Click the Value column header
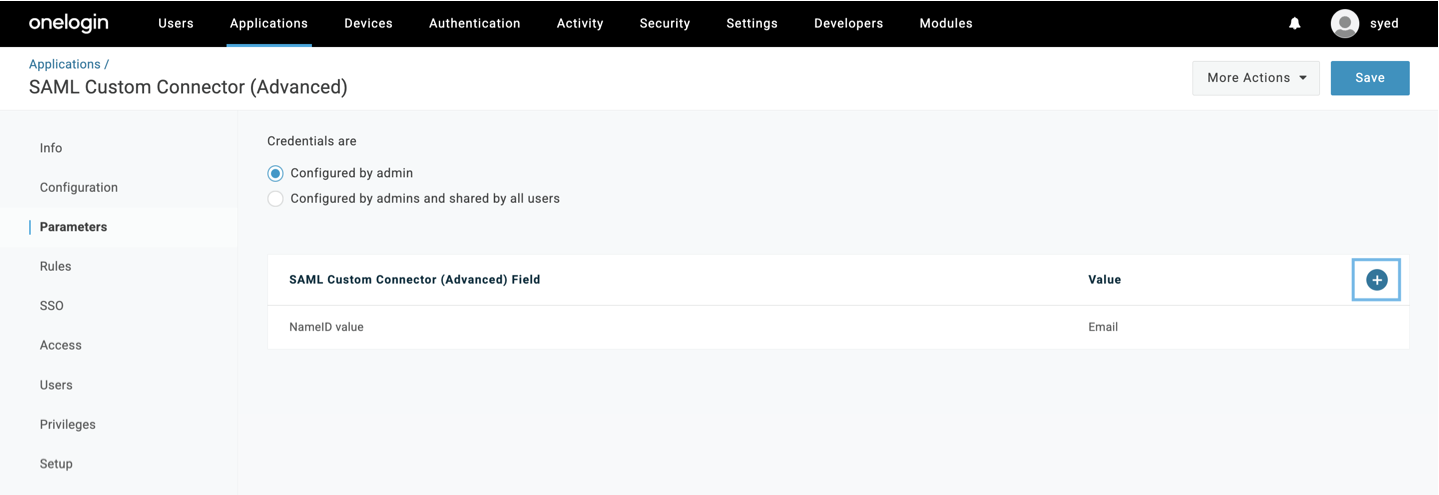The width and height of the screenshot is (1439, 495). click(1105, 280)
